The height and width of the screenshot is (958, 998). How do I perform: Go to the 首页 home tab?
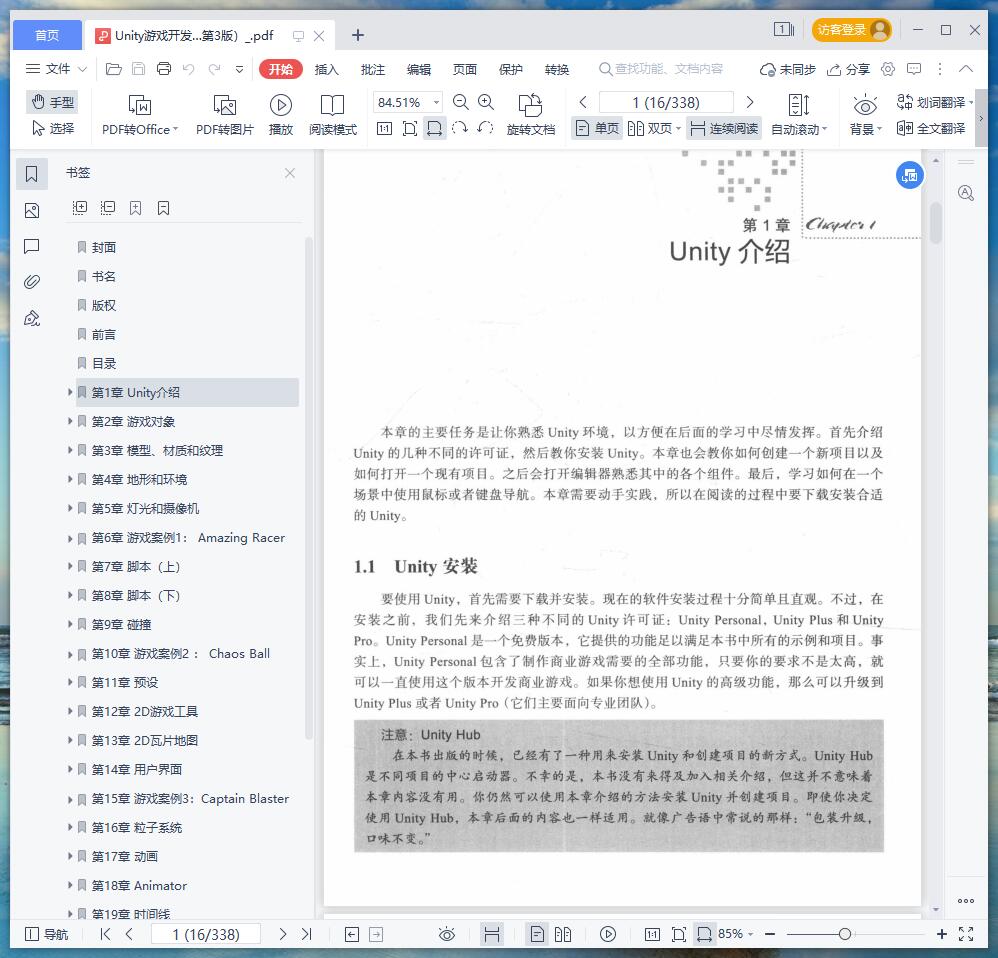[47, 35]
